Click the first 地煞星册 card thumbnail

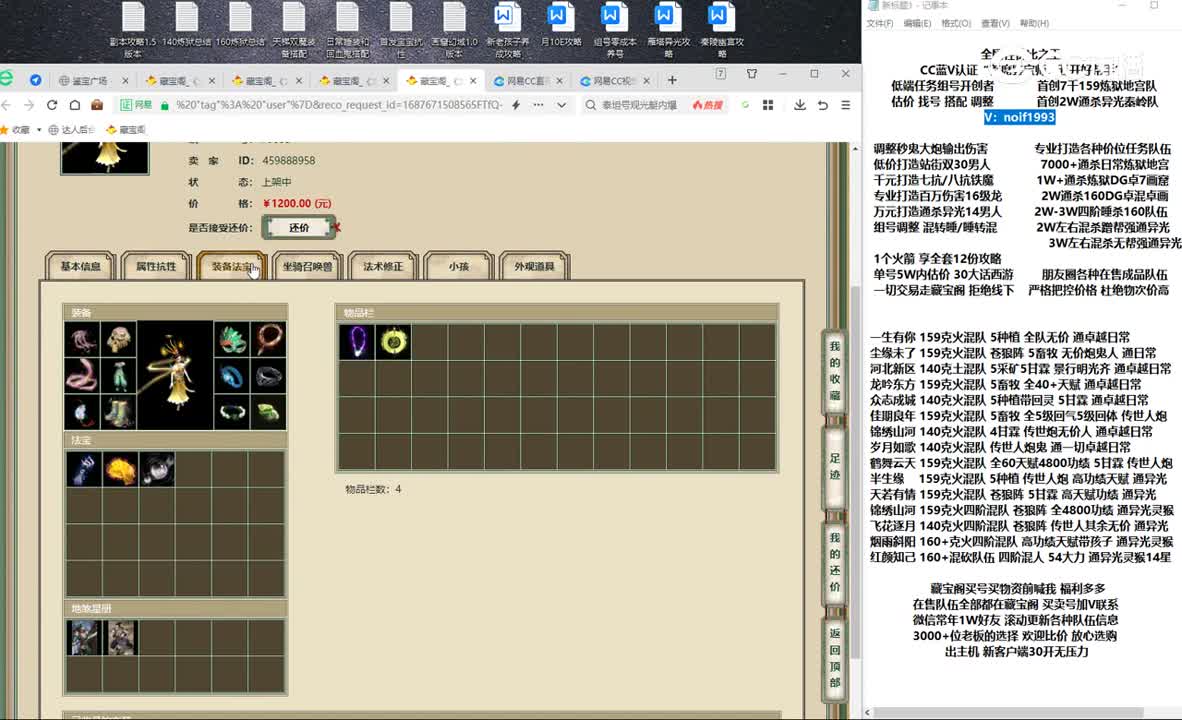click(84, 638)
